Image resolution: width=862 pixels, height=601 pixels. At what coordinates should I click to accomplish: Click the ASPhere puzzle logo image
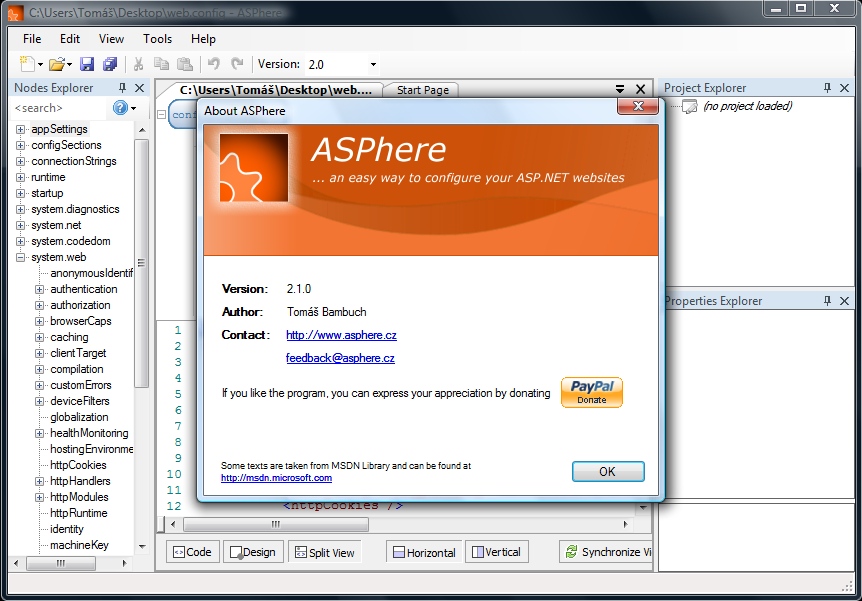(254, 168)
